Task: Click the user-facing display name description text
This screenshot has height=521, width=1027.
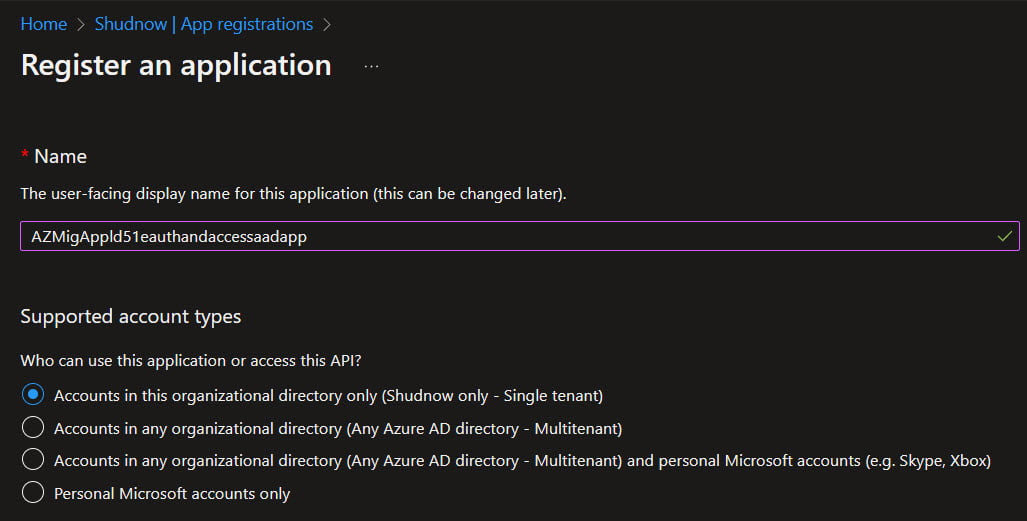Action: coord(293,194)
